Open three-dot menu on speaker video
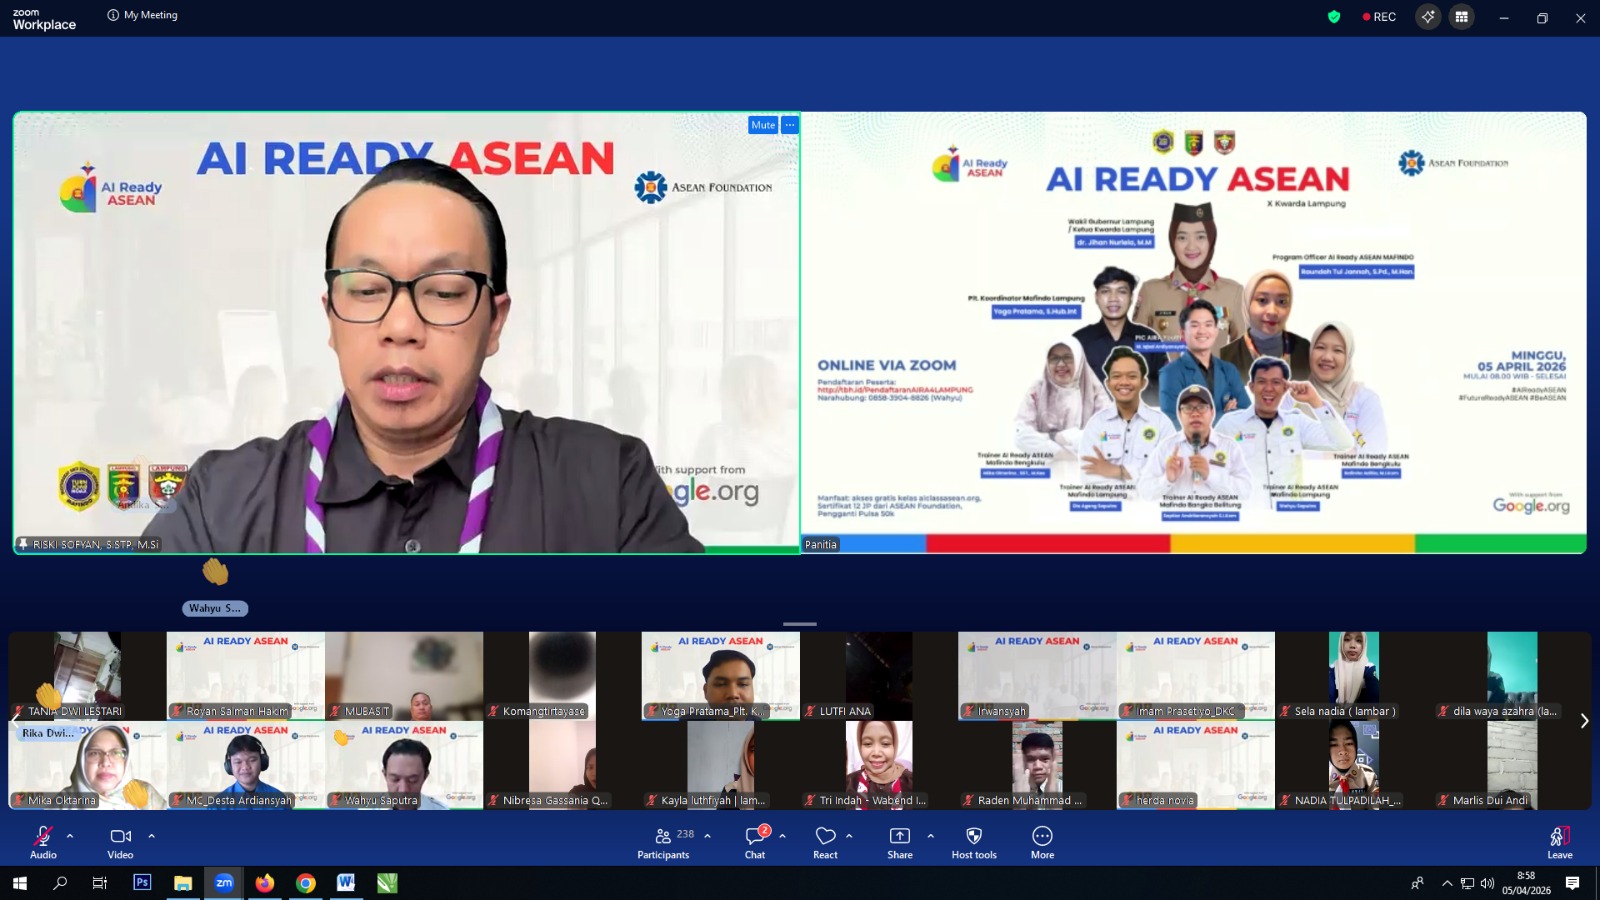This screenshot has height=900, width=1600. click(790, 125)
